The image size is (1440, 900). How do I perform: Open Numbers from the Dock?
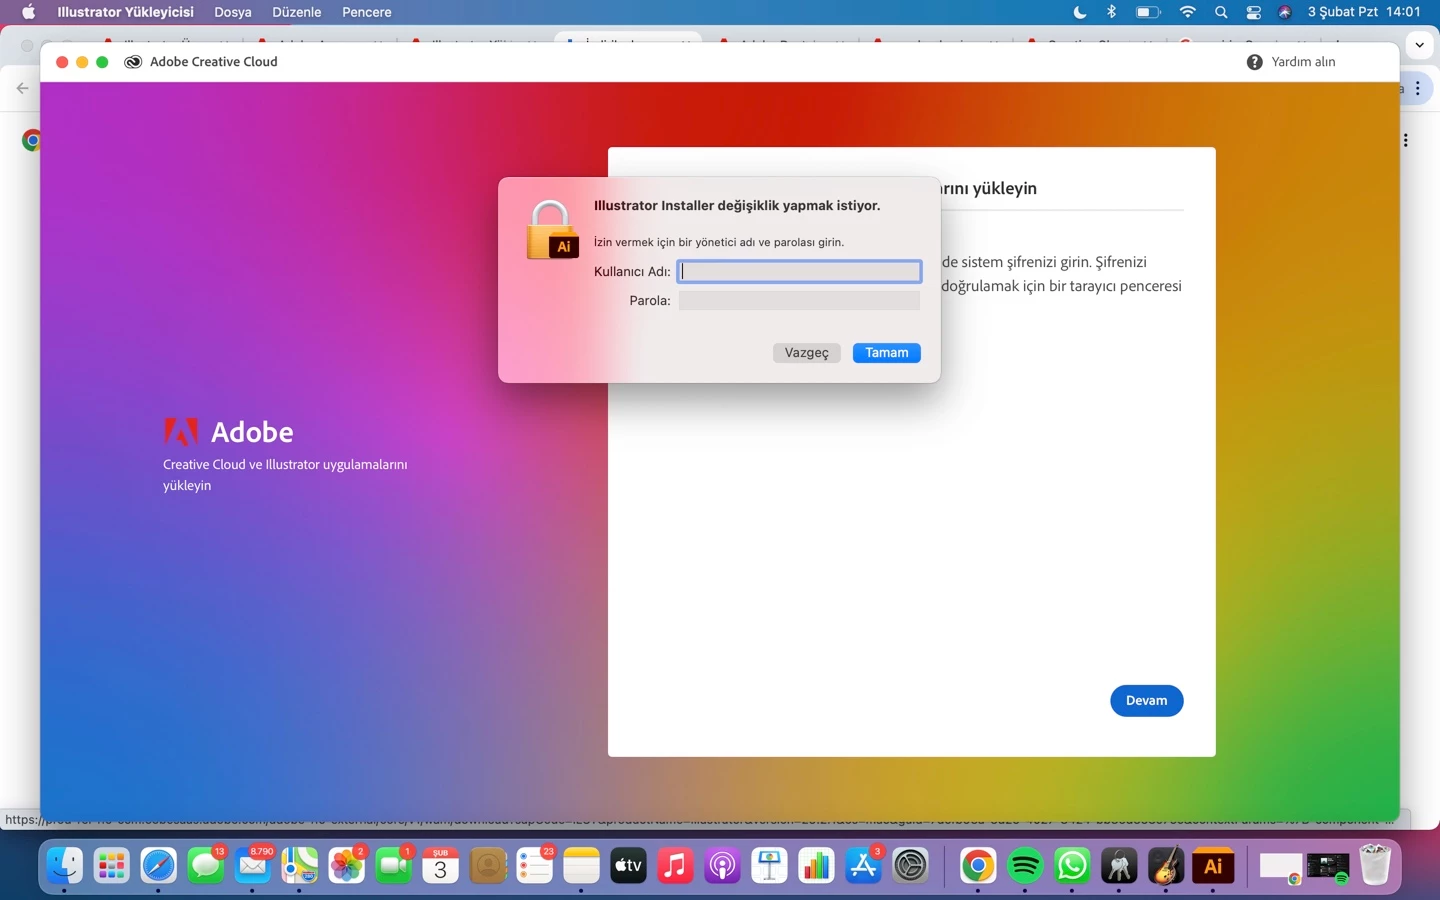click(x=816, y=866)
